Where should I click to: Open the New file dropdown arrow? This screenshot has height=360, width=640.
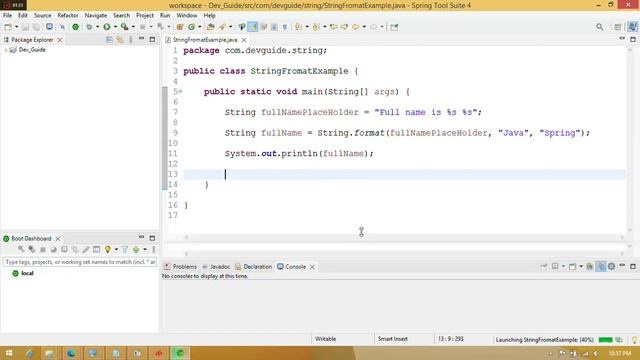coord(16,27)
